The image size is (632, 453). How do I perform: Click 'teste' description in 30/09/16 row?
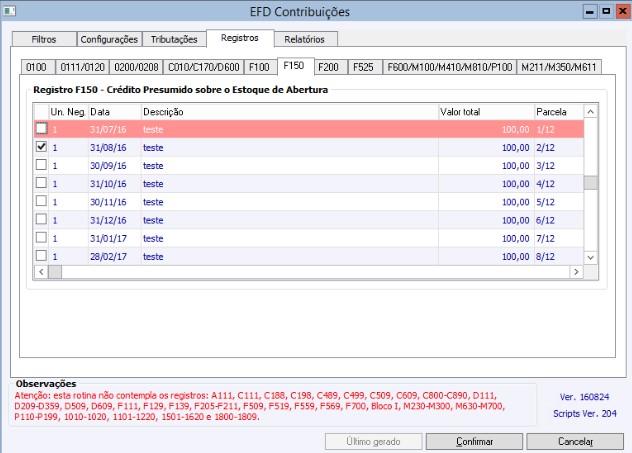point(153,166)
